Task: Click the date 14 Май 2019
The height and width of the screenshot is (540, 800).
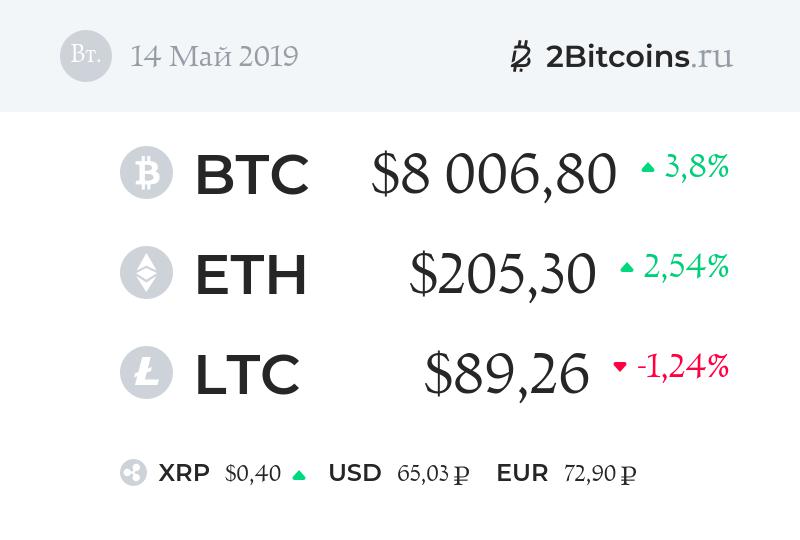Action: [214, 56]
